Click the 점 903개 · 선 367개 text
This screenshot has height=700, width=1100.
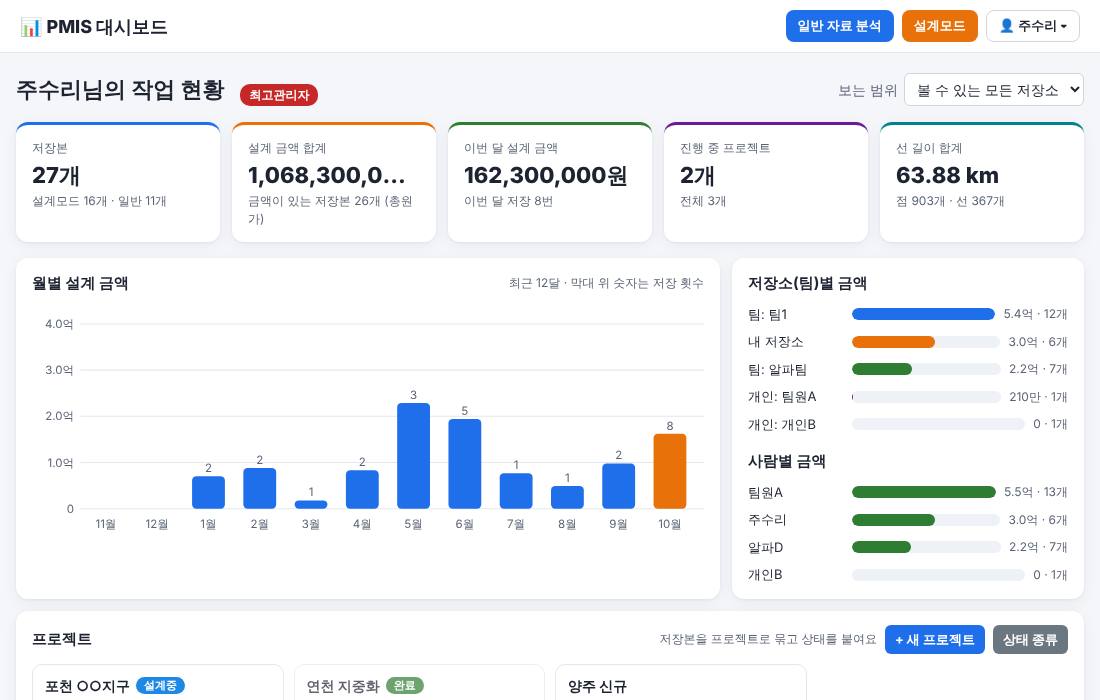click(950, 201)
